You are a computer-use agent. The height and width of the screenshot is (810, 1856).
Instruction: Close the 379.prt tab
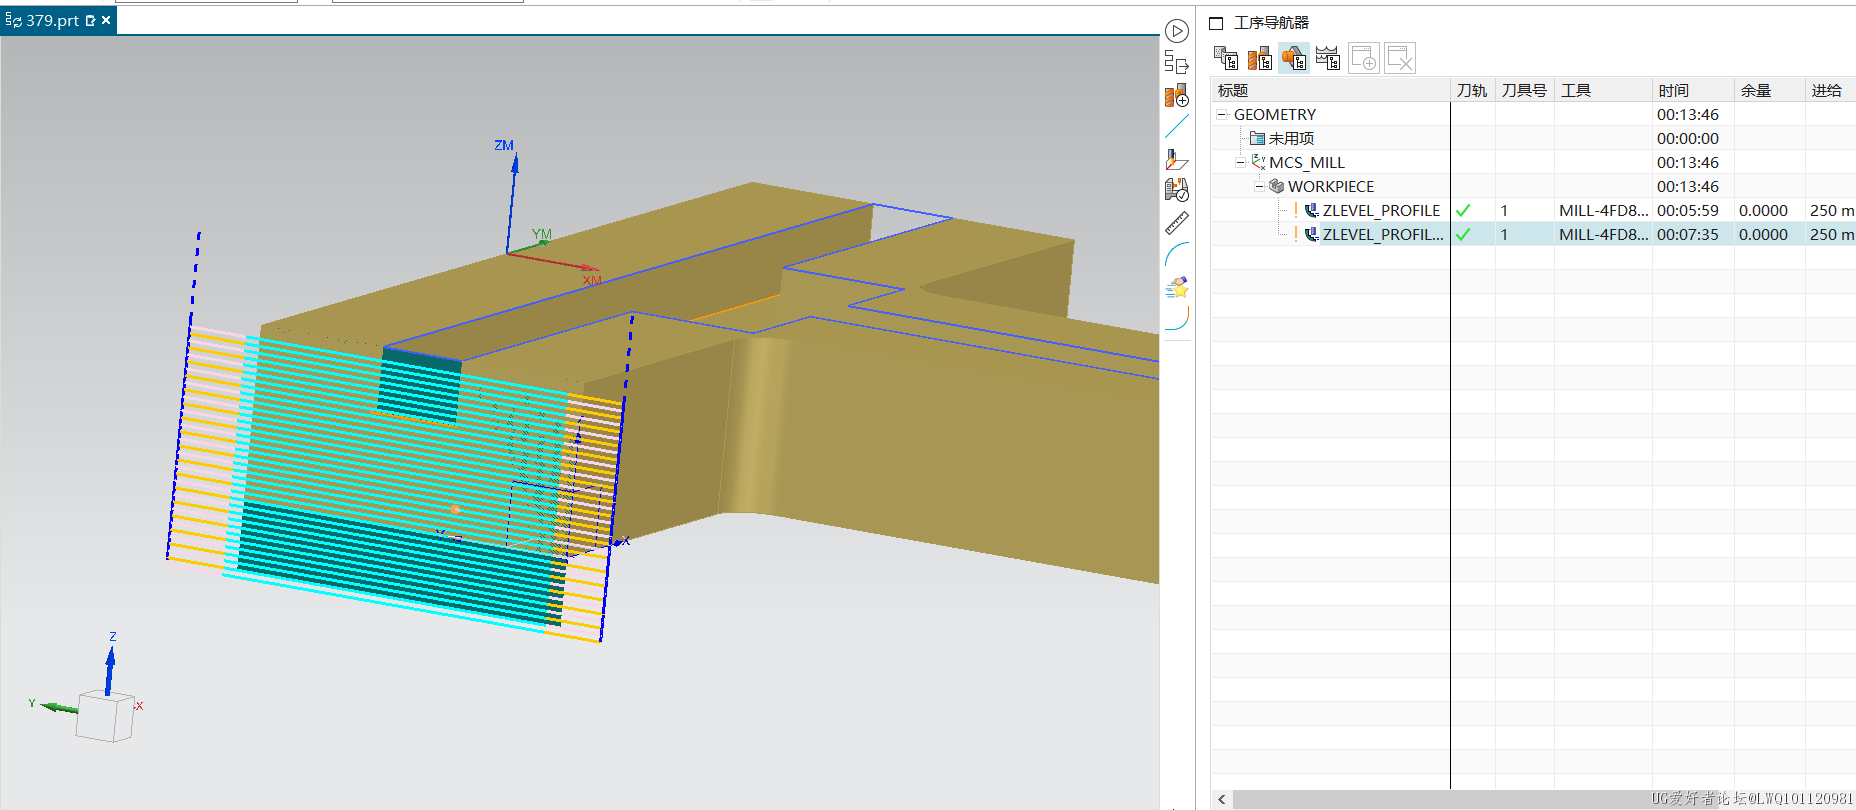[106, 20]
